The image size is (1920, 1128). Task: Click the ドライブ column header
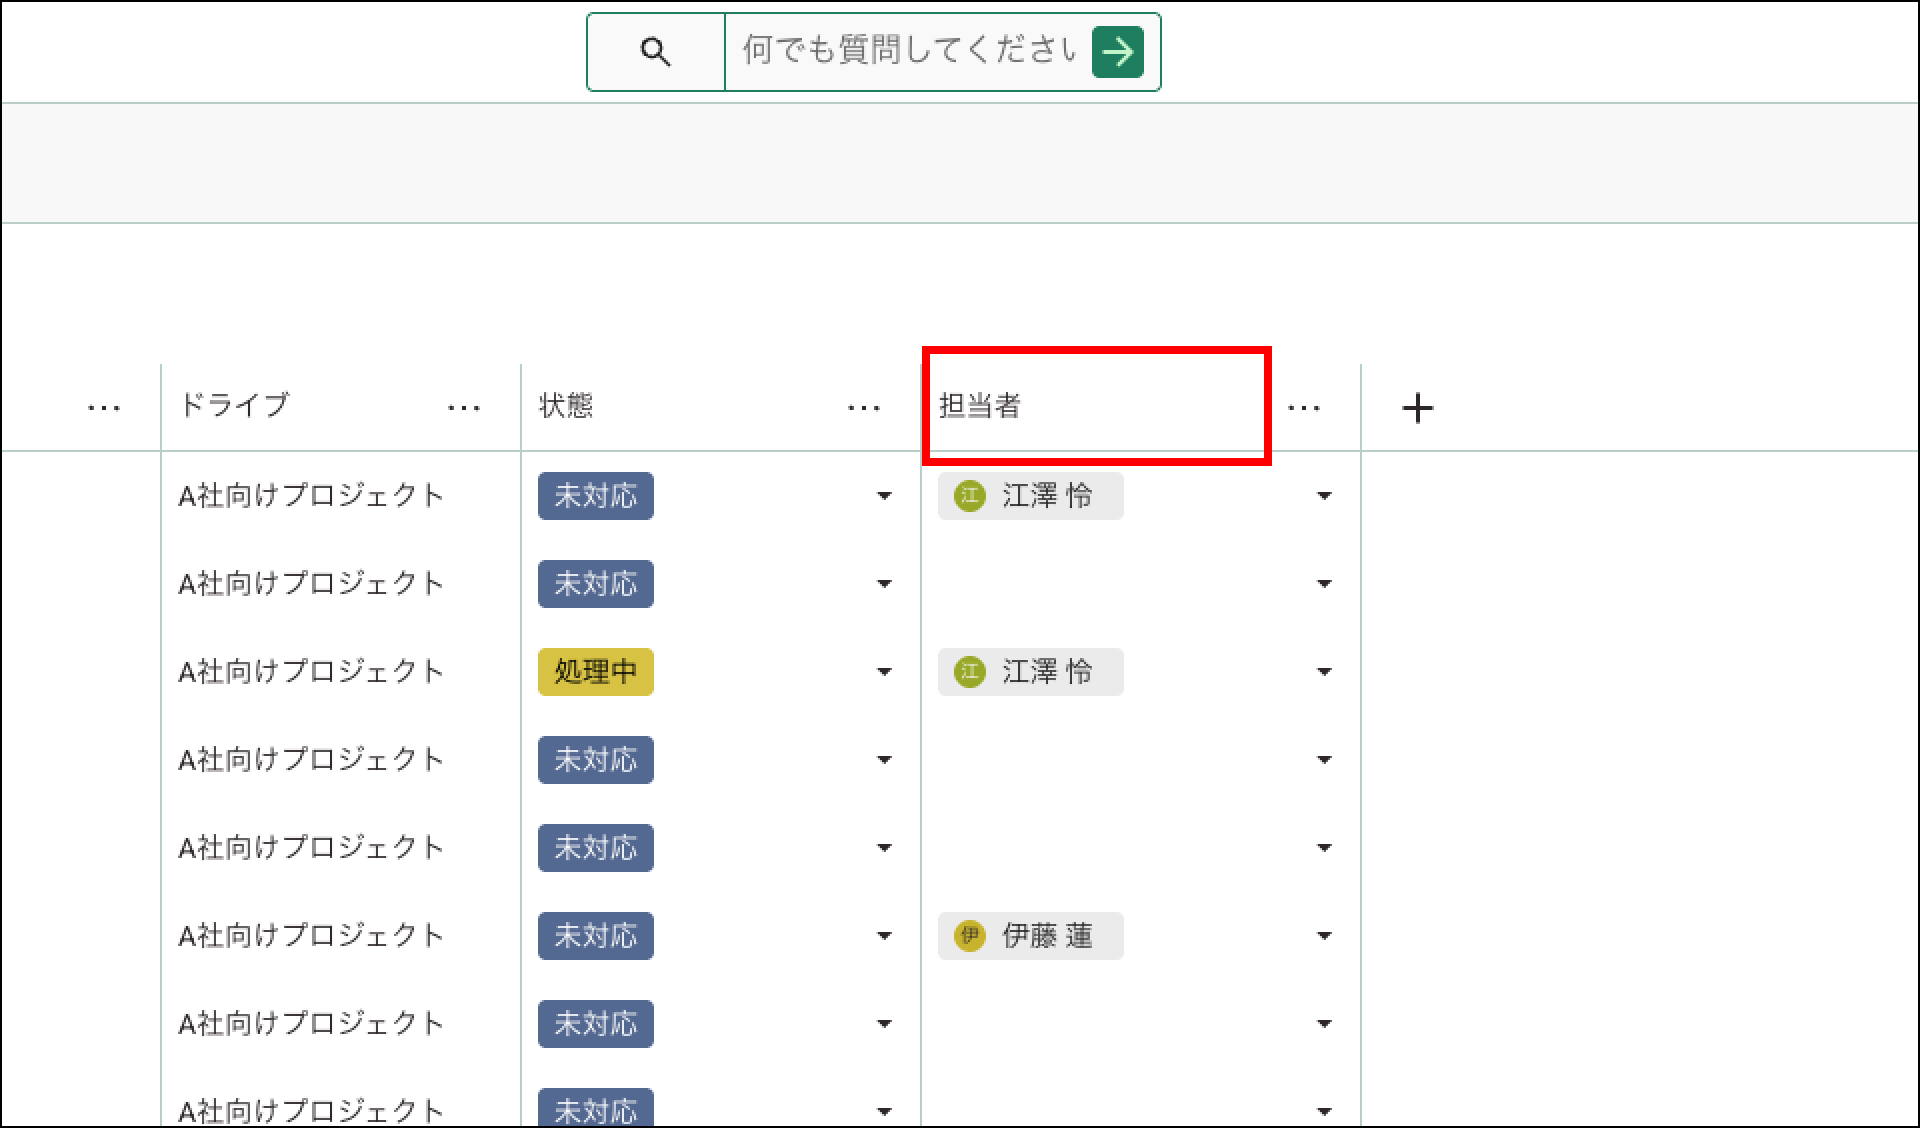pyautogui.click(x=234, y=406)
